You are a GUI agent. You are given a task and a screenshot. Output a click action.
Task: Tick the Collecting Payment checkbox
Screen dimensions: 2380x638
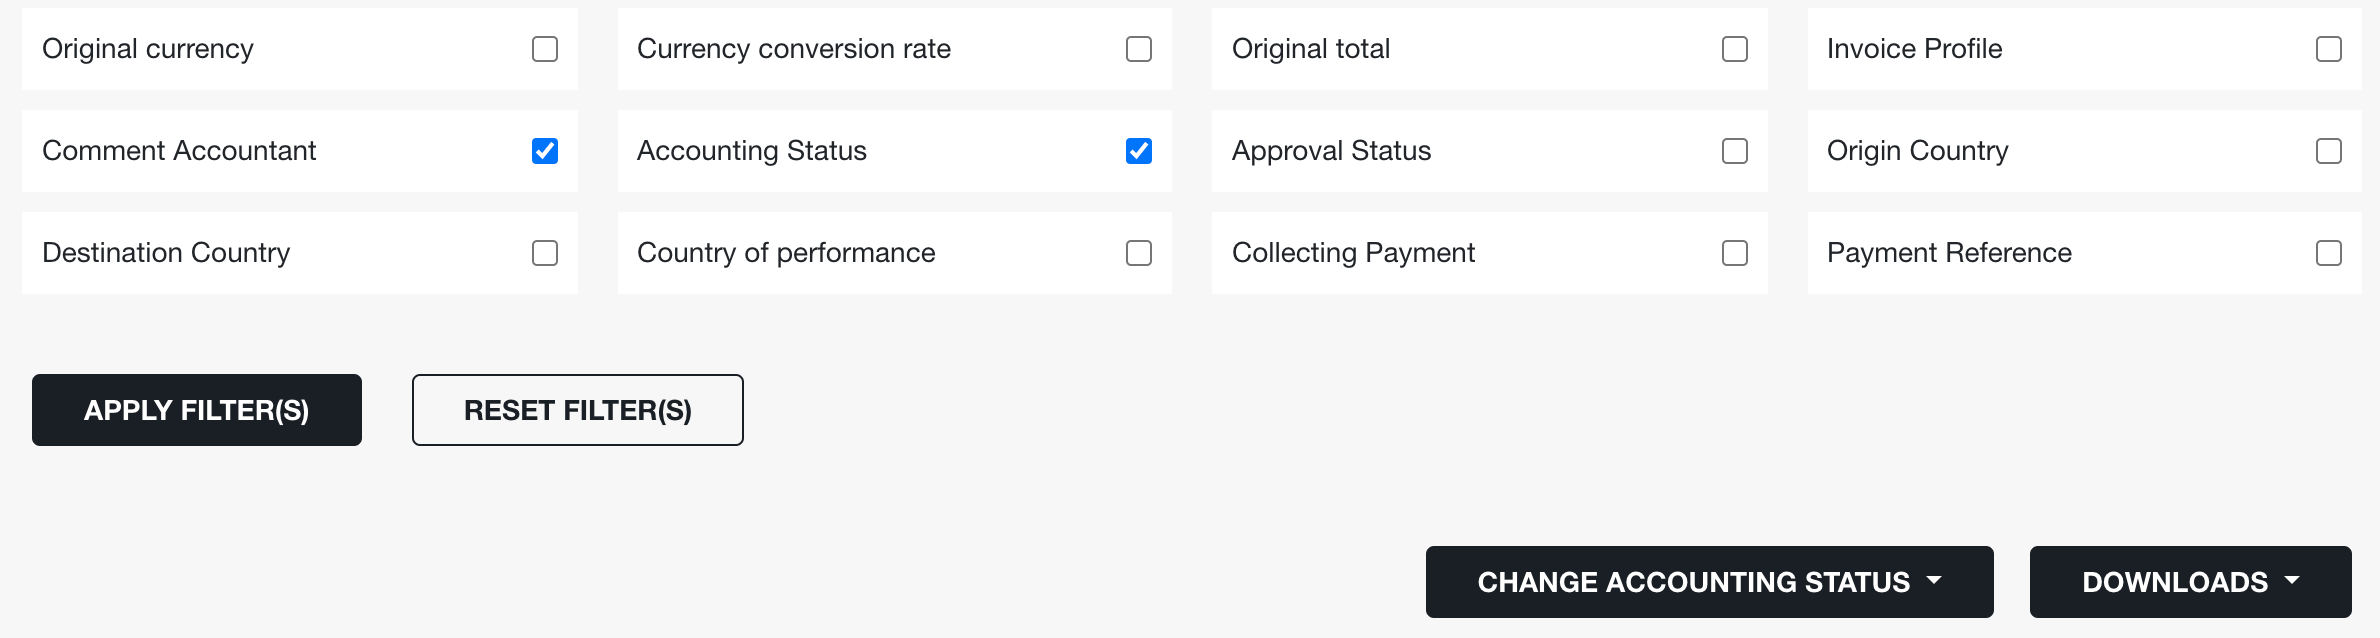[x=1735, y=253]
